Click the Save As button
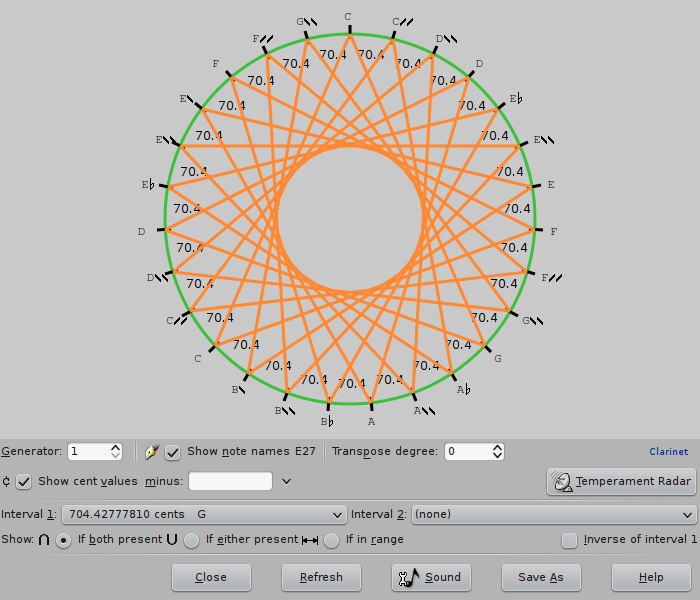Image resolution: width=700 pixels, height=600 pixels. click(540, 577)
